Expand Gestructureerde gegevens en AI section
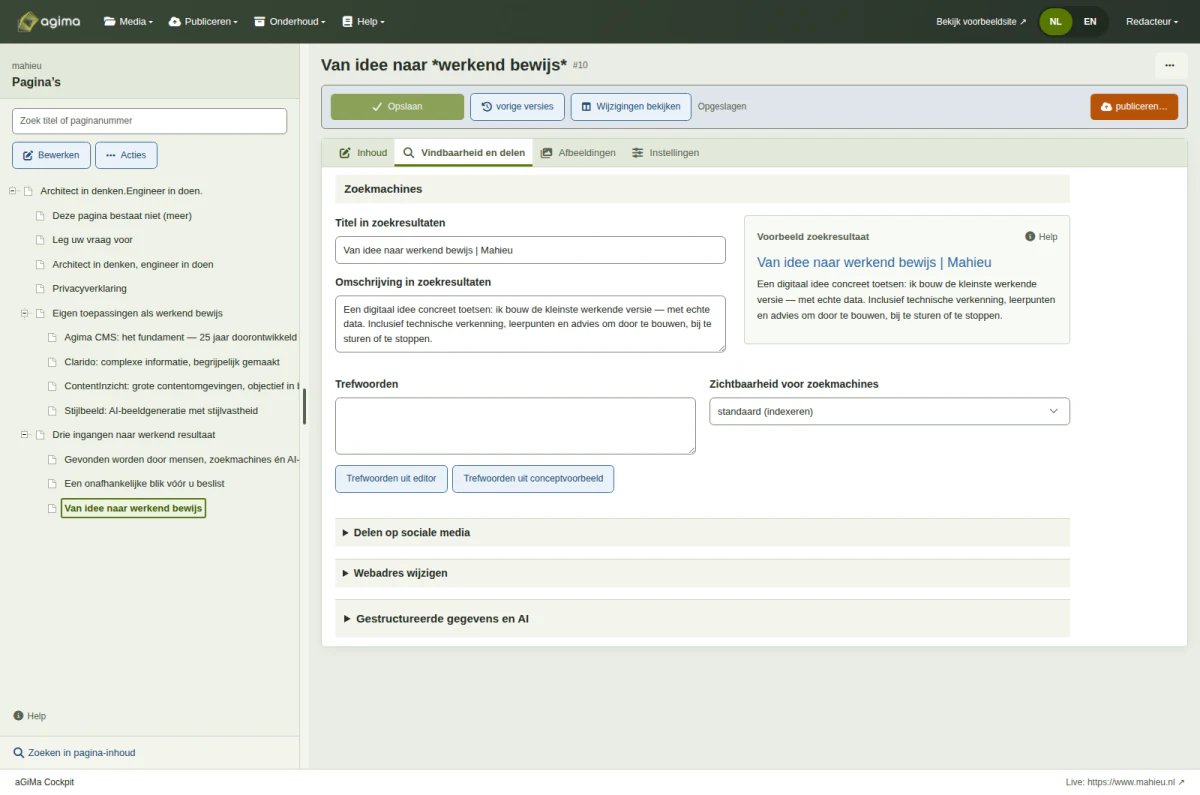1200x795 pixels. (702, 619)
